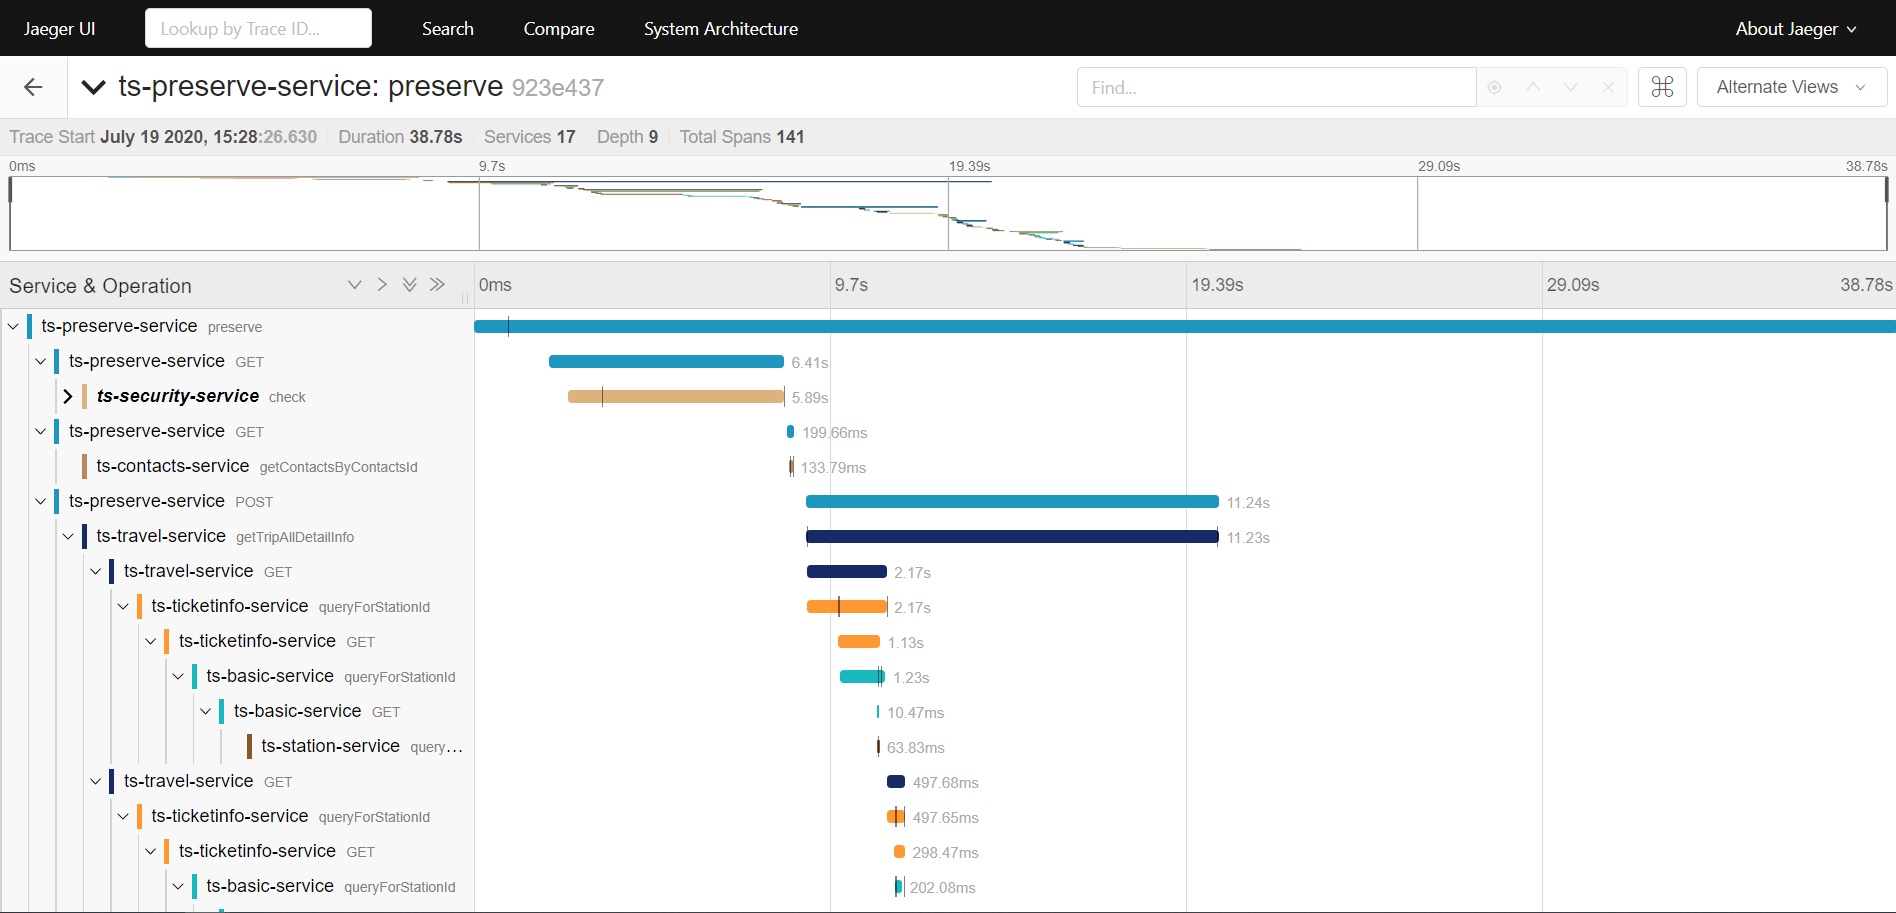Click the 5.89s ts-security-service span bar
Screen dimensions: 1896x913
(676, 397)
